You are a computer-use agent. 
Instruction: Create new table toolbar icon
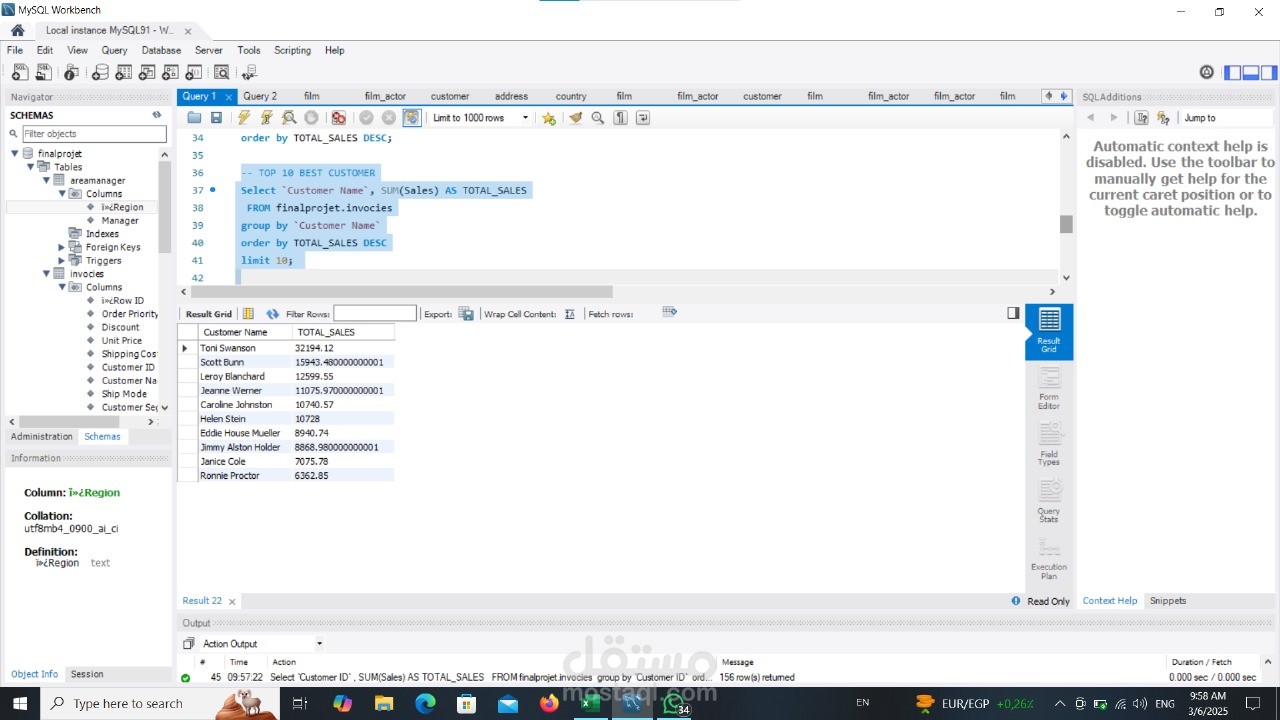point(124,72)
